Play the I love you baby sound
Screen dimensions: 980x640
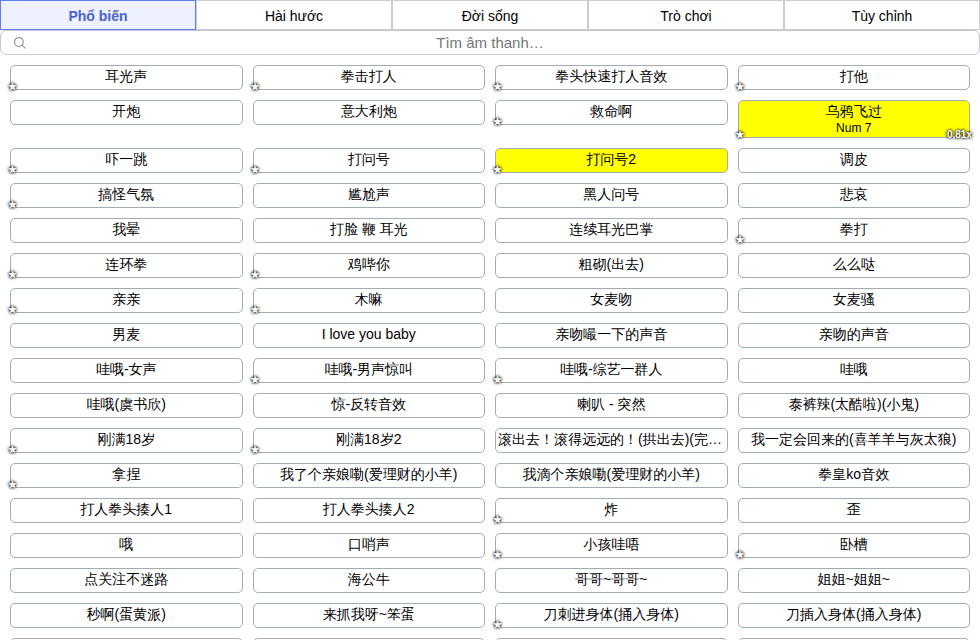coord(369,335)
